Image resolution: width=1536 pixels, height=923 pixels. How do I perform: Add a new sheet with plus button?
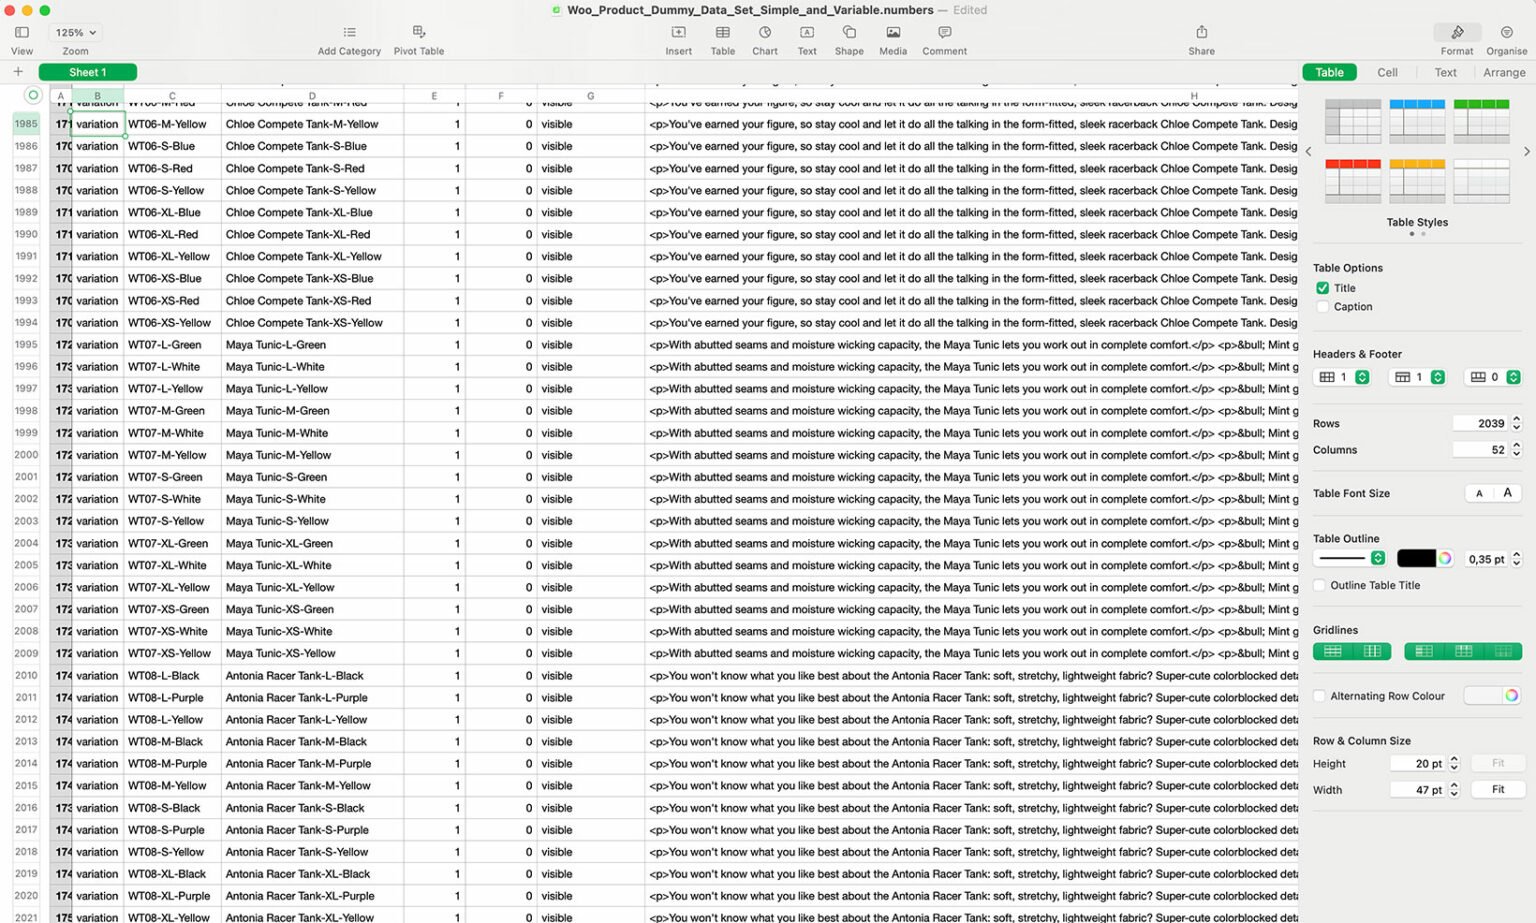(x=17, y=71)
